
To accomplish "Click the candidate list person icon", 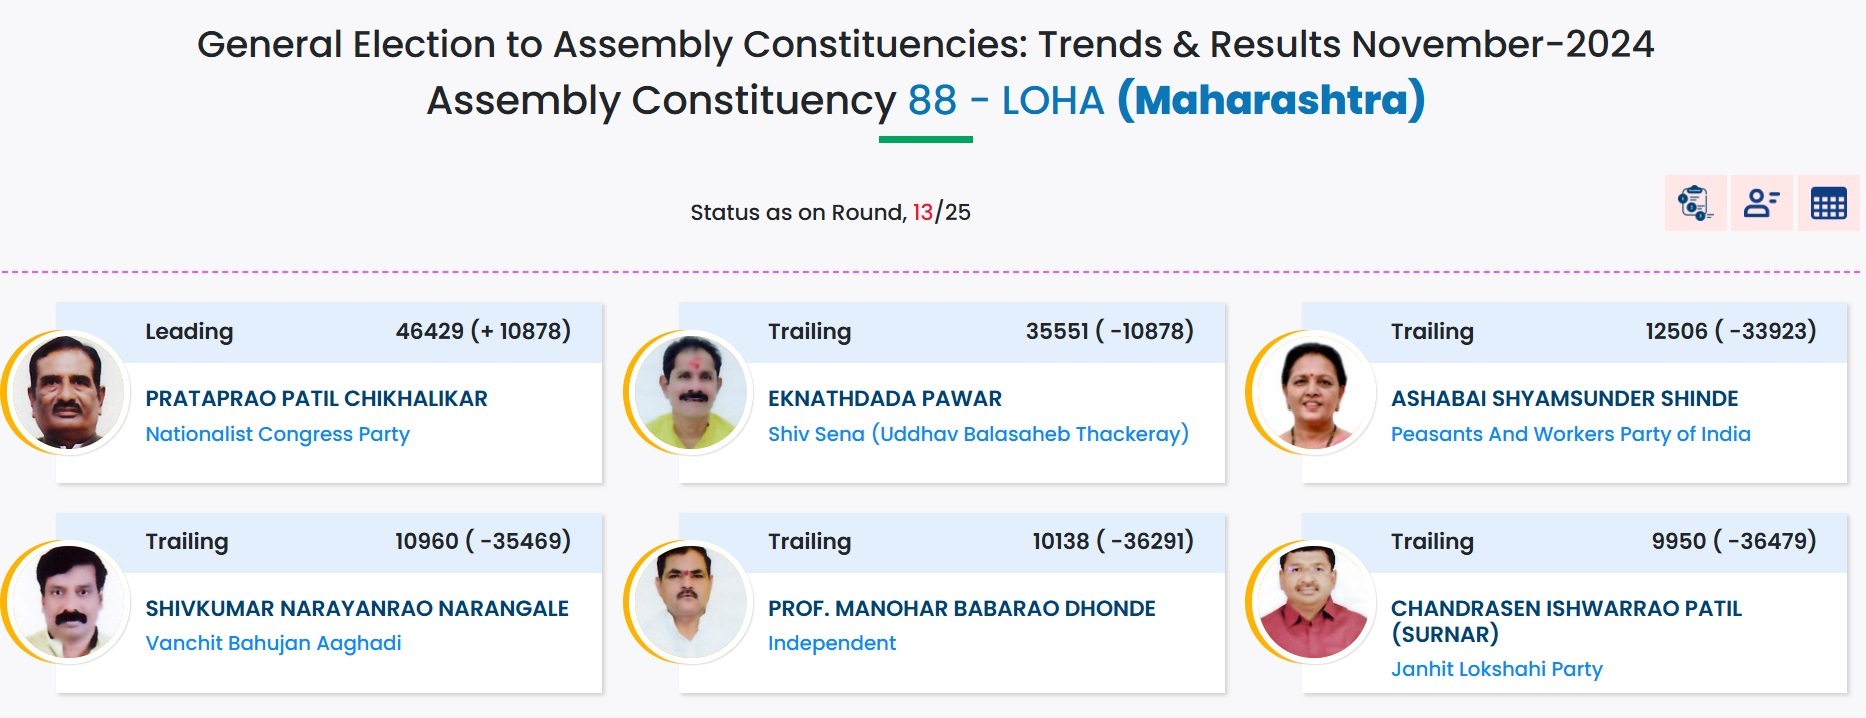I will 1761,203.
